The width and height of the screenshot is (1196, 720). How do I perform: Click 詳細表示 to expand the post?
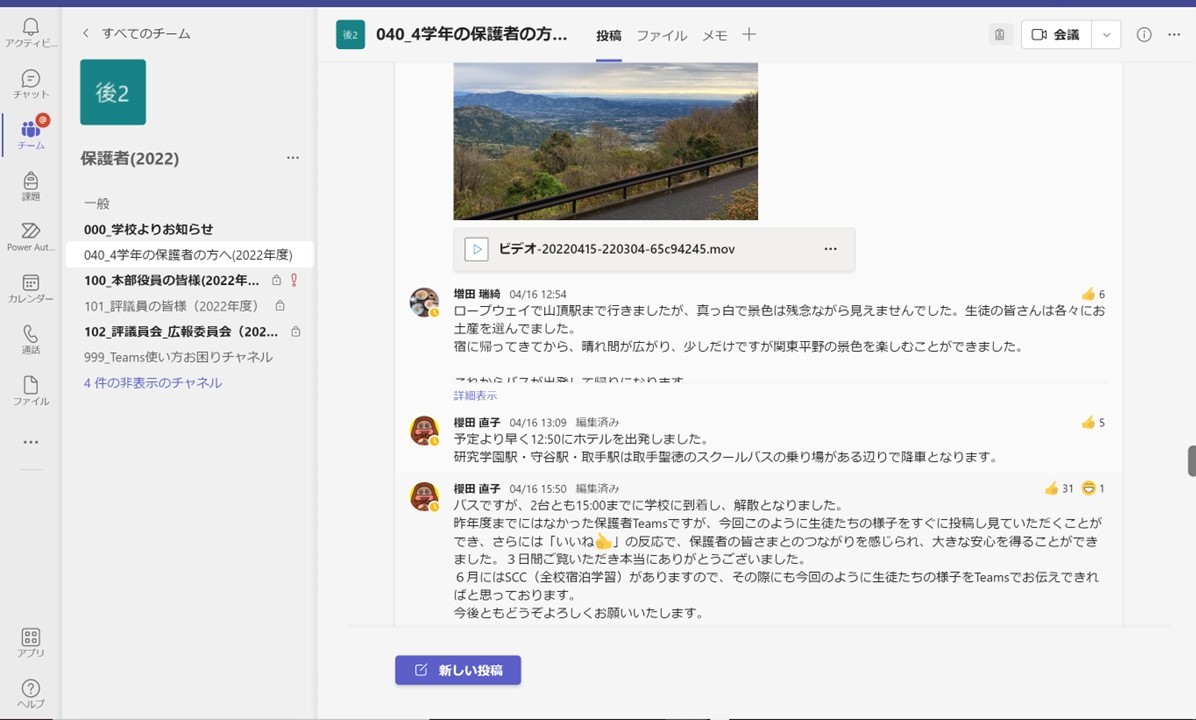point(475,395)
